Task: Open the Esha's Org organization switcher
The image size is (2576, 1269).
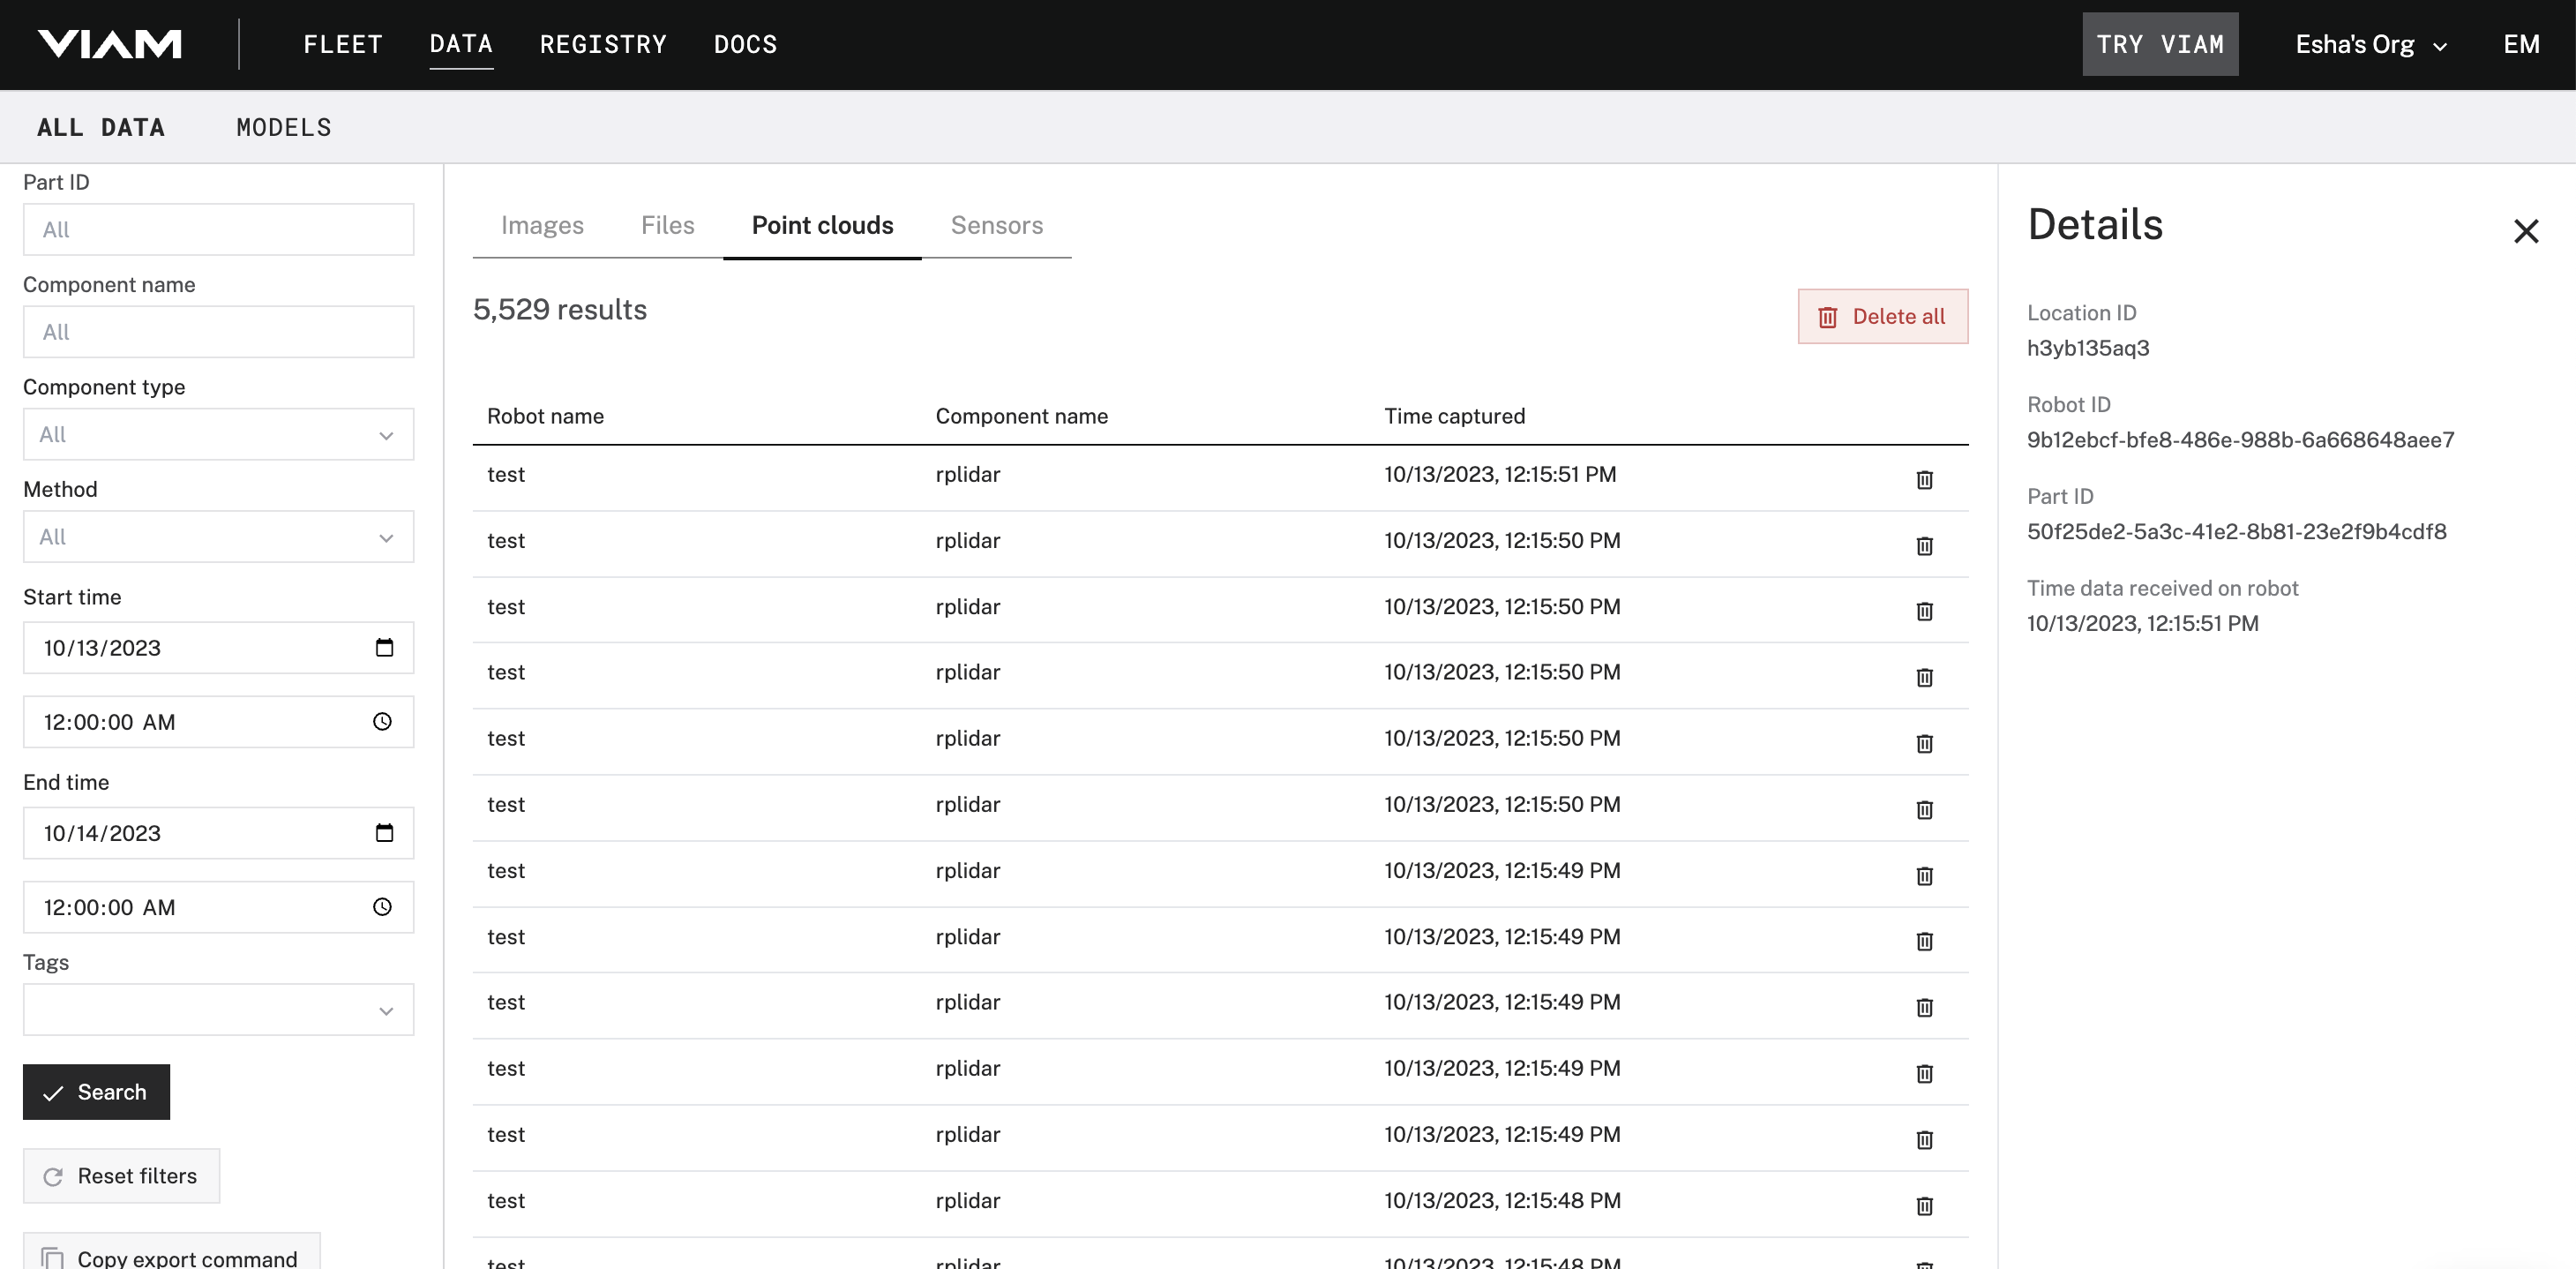Action: click(x=2369, y=45)
